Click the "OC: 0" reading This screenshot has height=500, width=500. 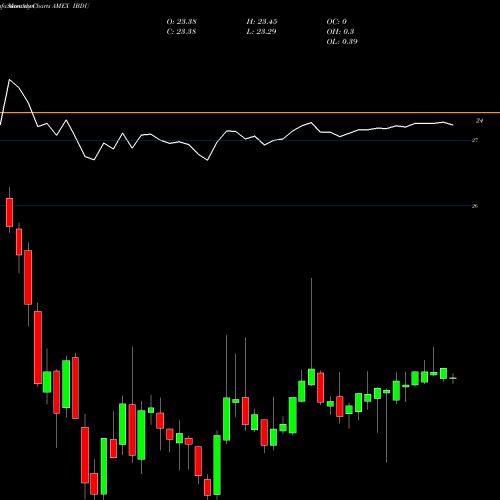(x=337, y=22)
